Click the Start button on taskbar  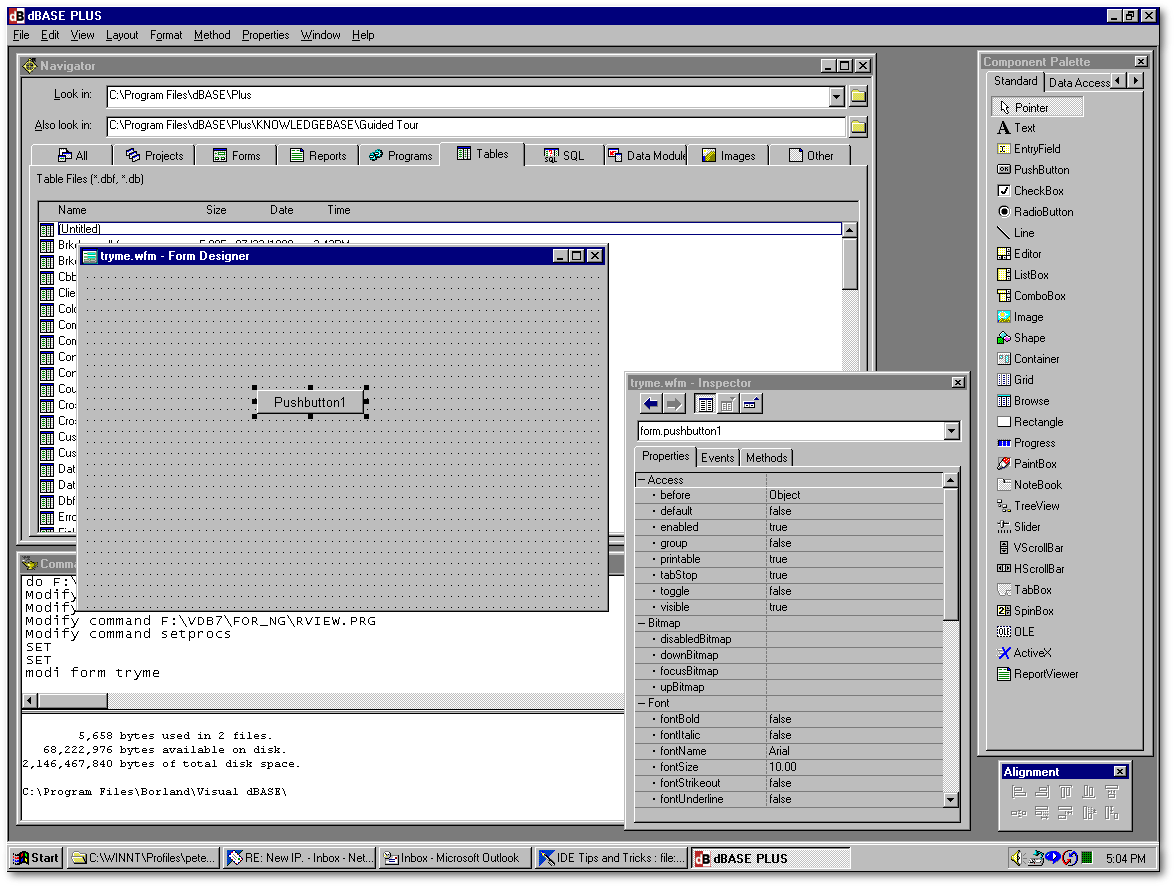36,857
